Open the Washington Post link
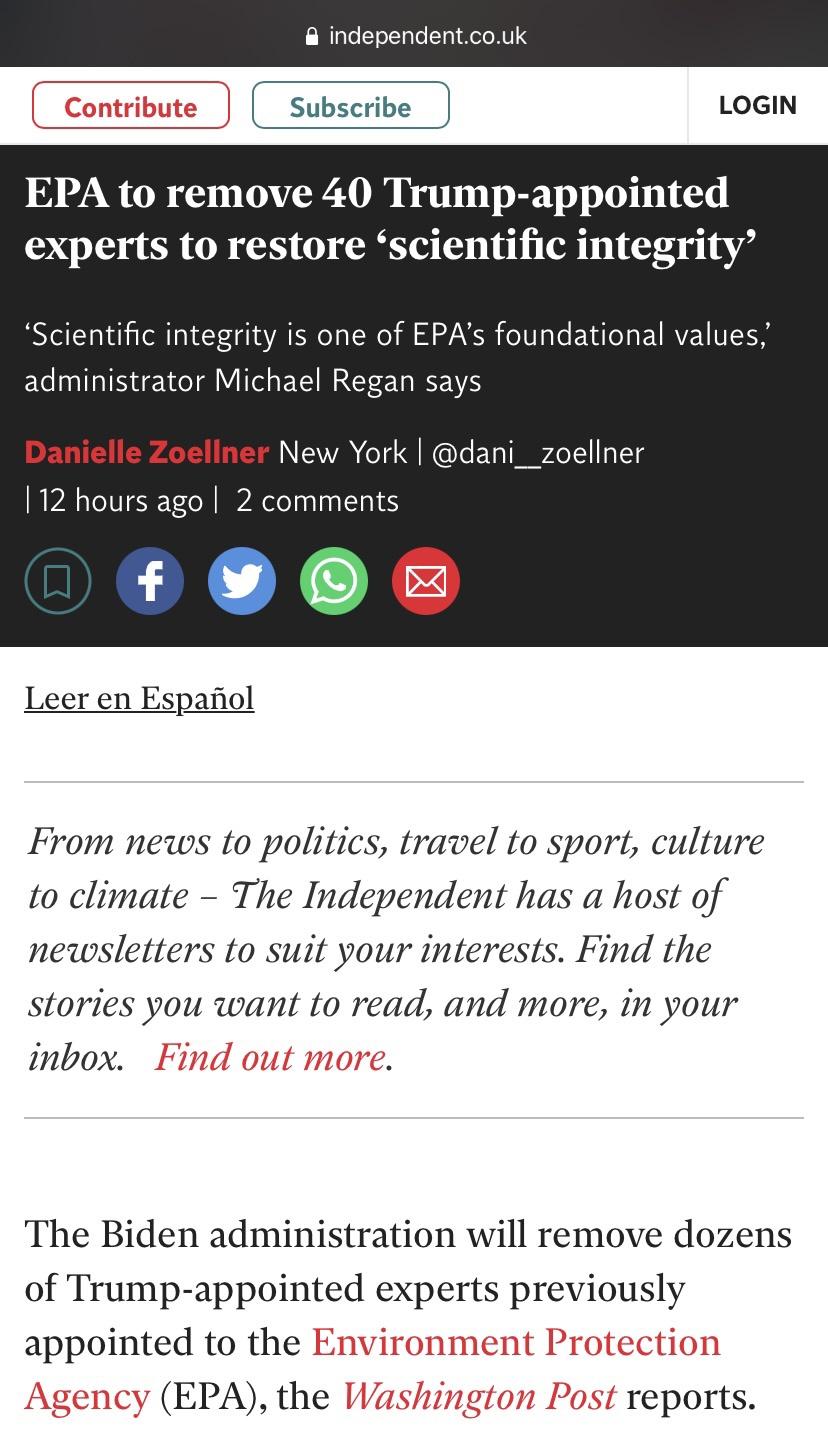Image resolution: width=828 pixels, height=1451 pixels. point(479,1396)
